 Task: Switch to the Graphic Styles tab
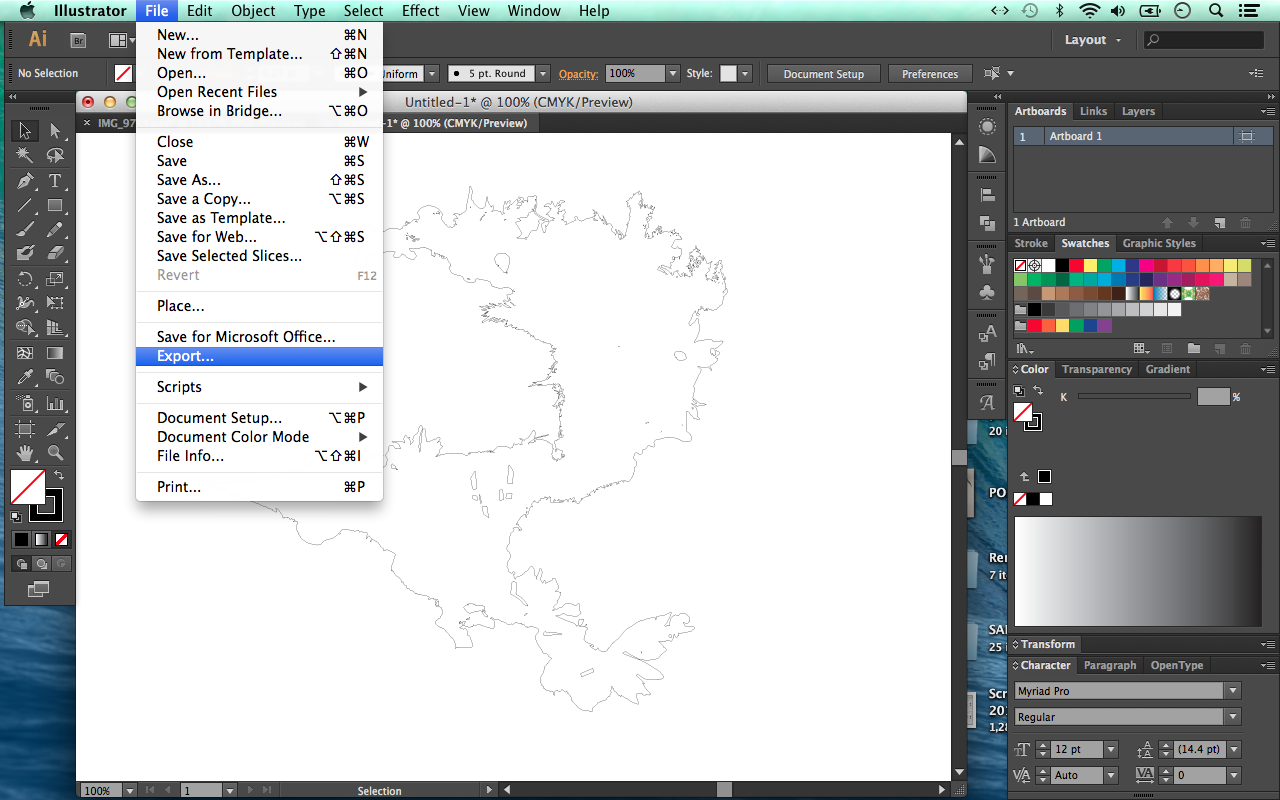coord(1159,243)
